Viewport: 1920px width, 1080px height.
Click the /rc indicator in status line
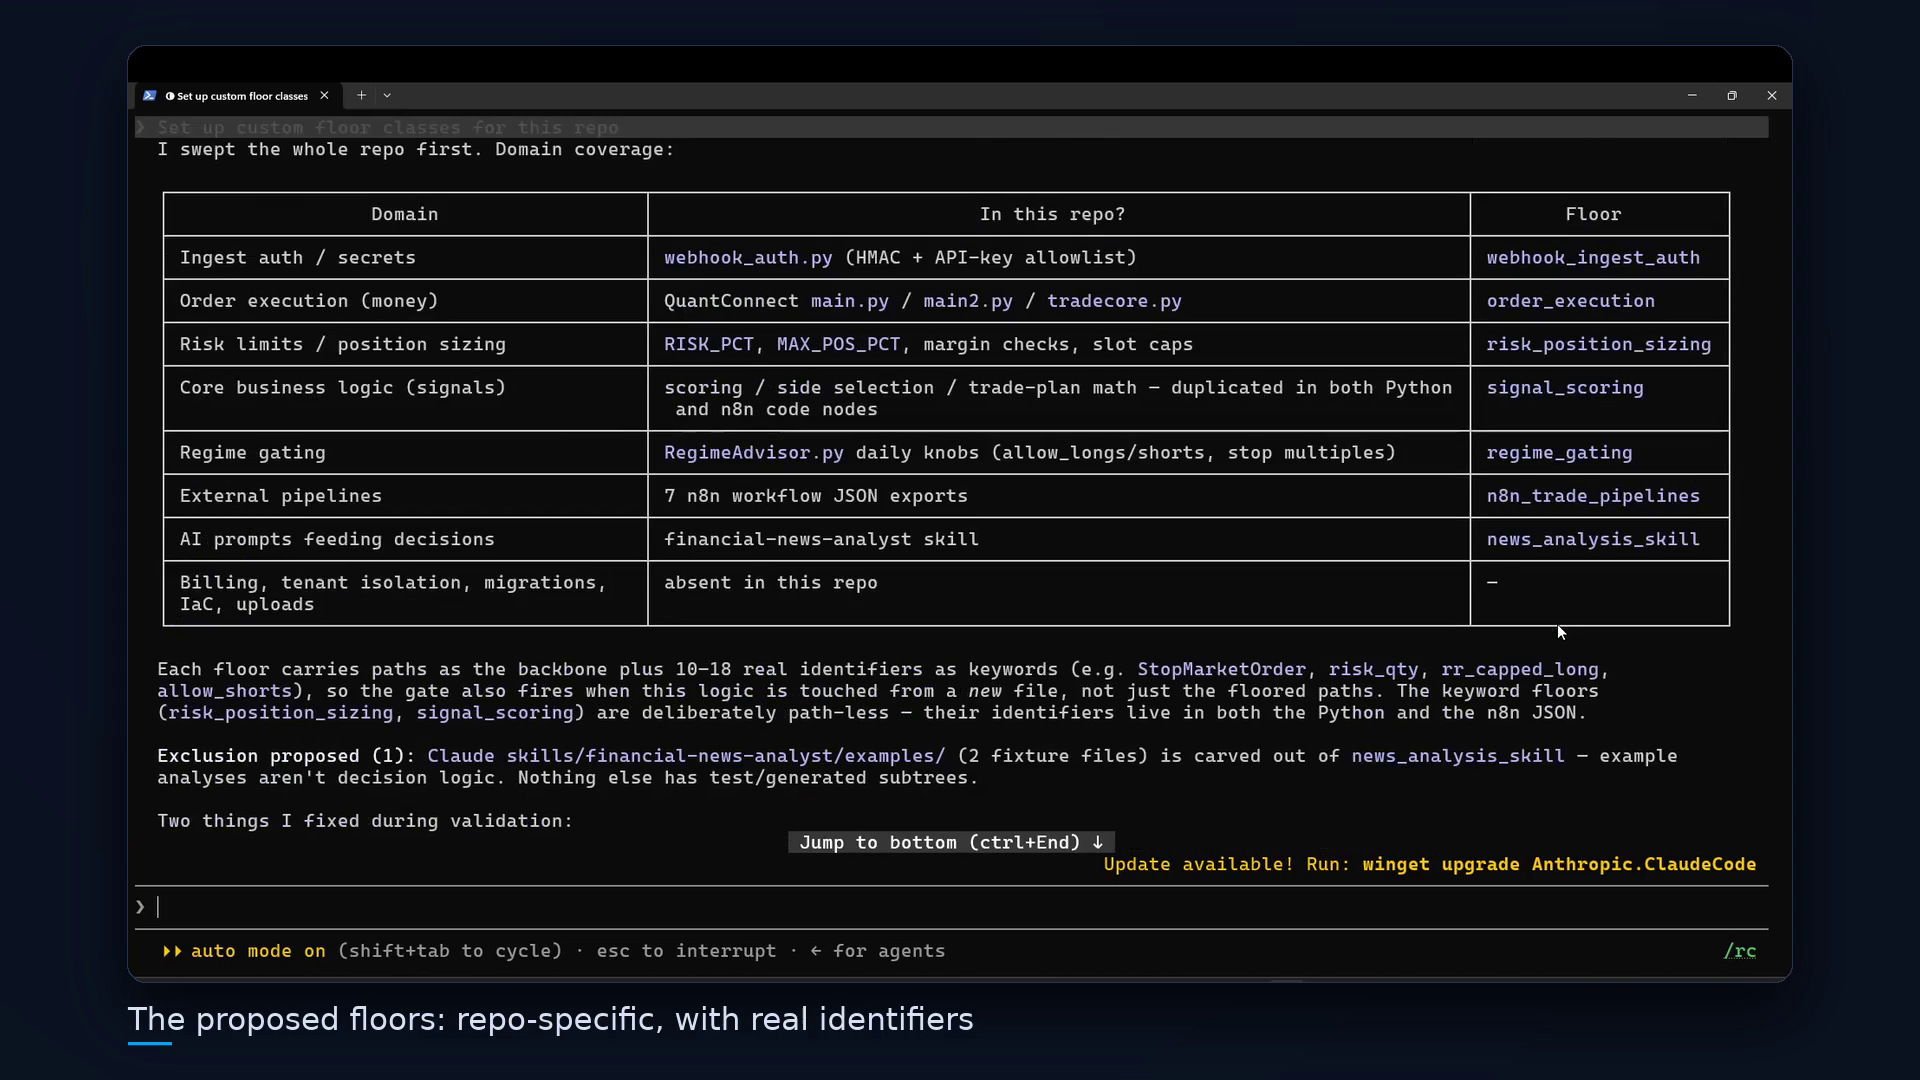[1739, 951]
